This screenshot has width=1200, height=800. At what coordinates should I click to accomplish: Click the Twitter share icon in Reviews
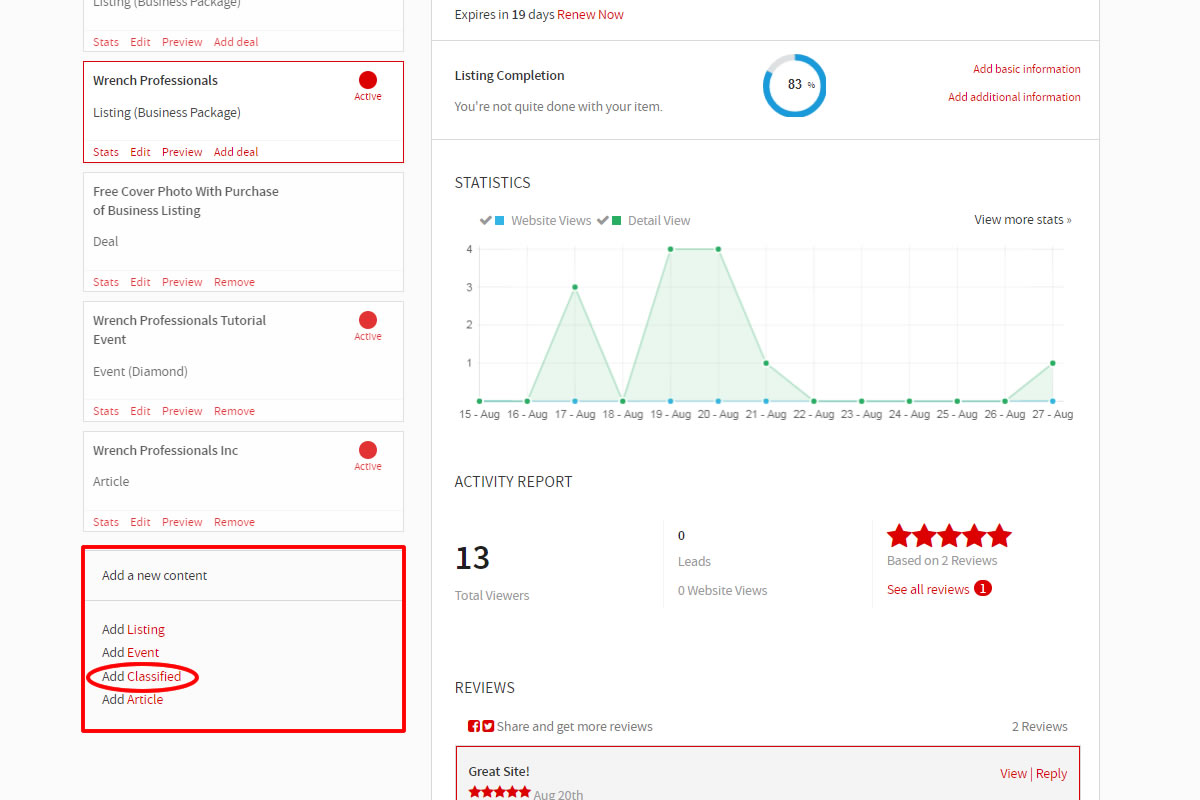click(488, 727)
